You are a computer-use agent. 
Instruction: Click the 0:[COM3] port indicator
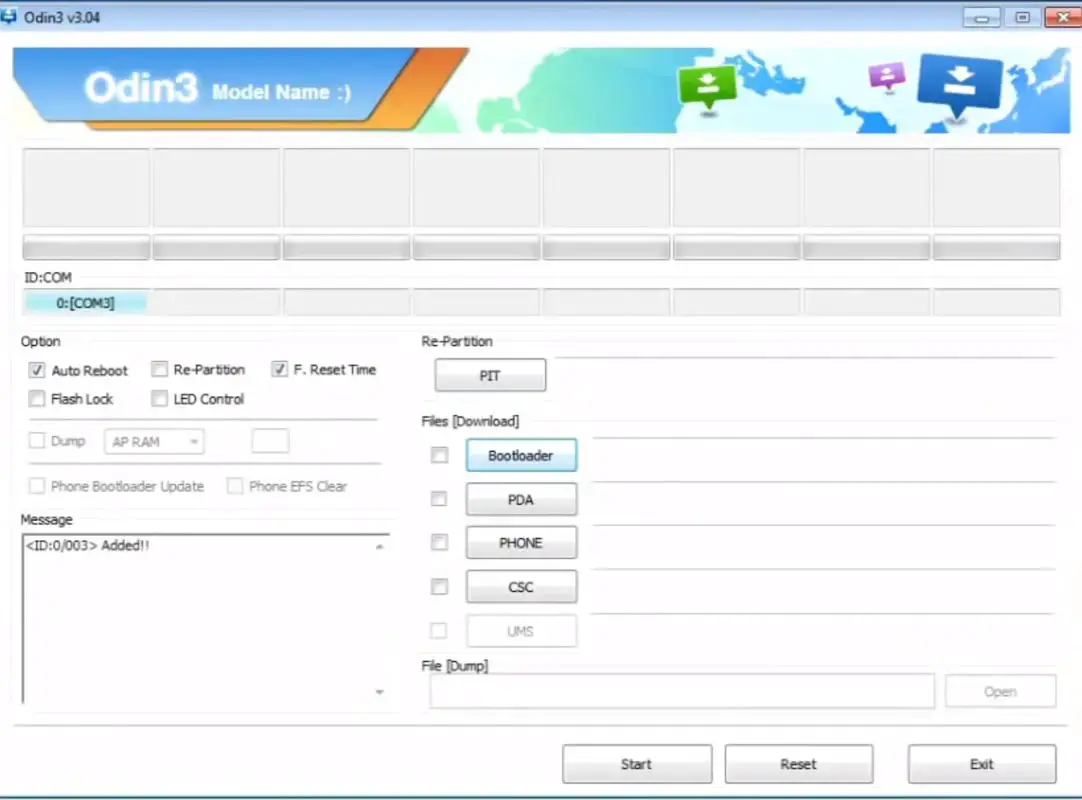(85, 303)
